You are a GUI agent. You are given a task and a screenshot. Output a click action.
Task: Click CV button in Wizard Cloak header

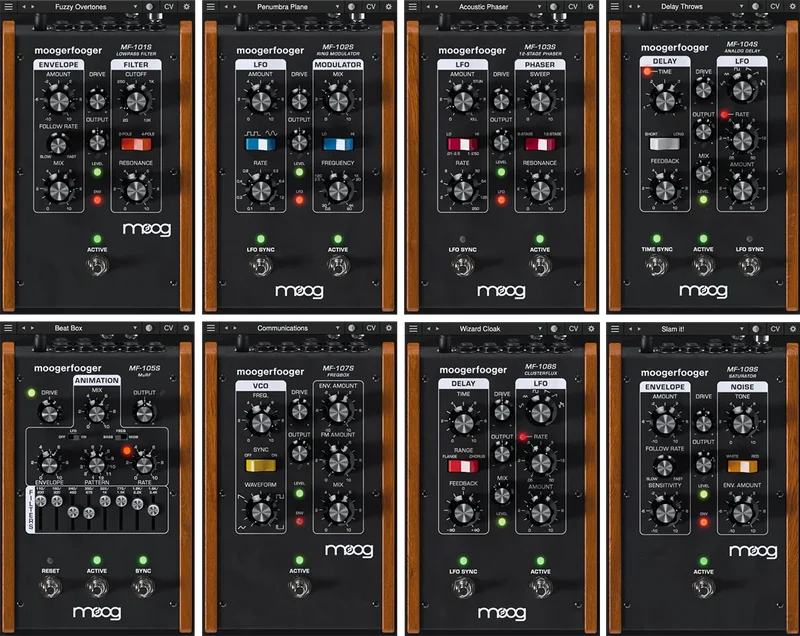[x=573, y=328]
